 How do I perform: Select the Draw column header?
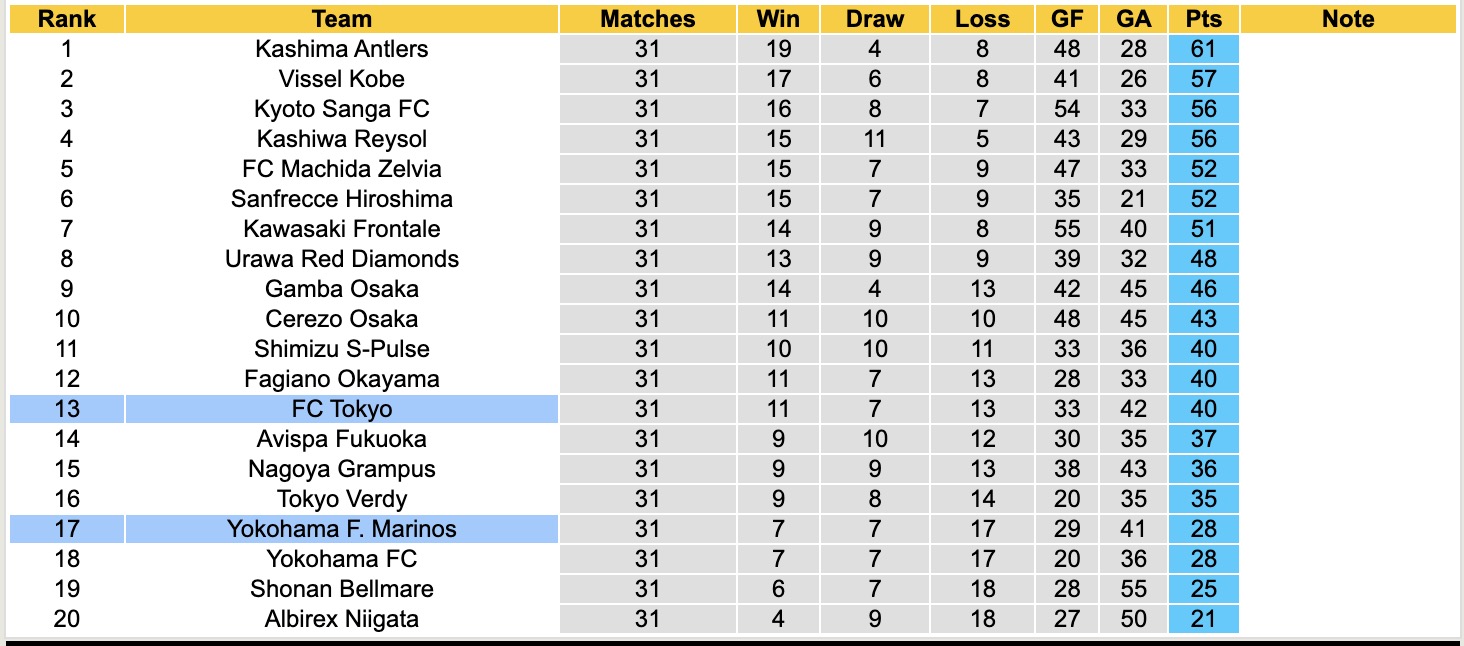coord(874,19)
